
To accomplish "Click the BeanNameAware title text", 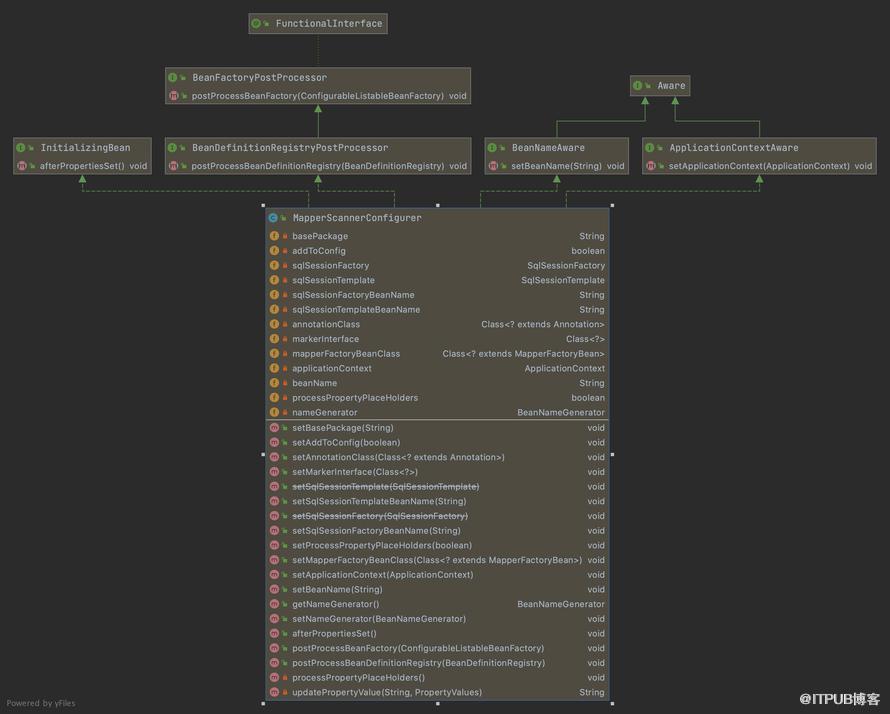I will pos(548,148).
